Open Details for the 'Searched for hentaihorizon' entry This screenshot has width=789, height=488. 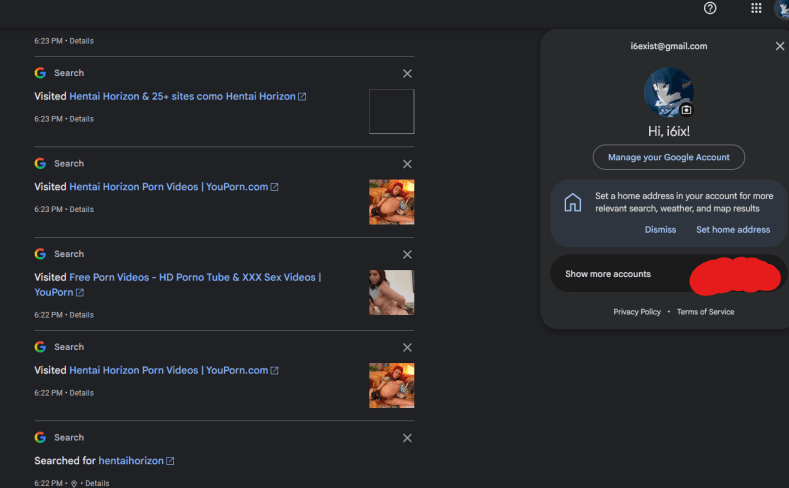tap(97, 483)
